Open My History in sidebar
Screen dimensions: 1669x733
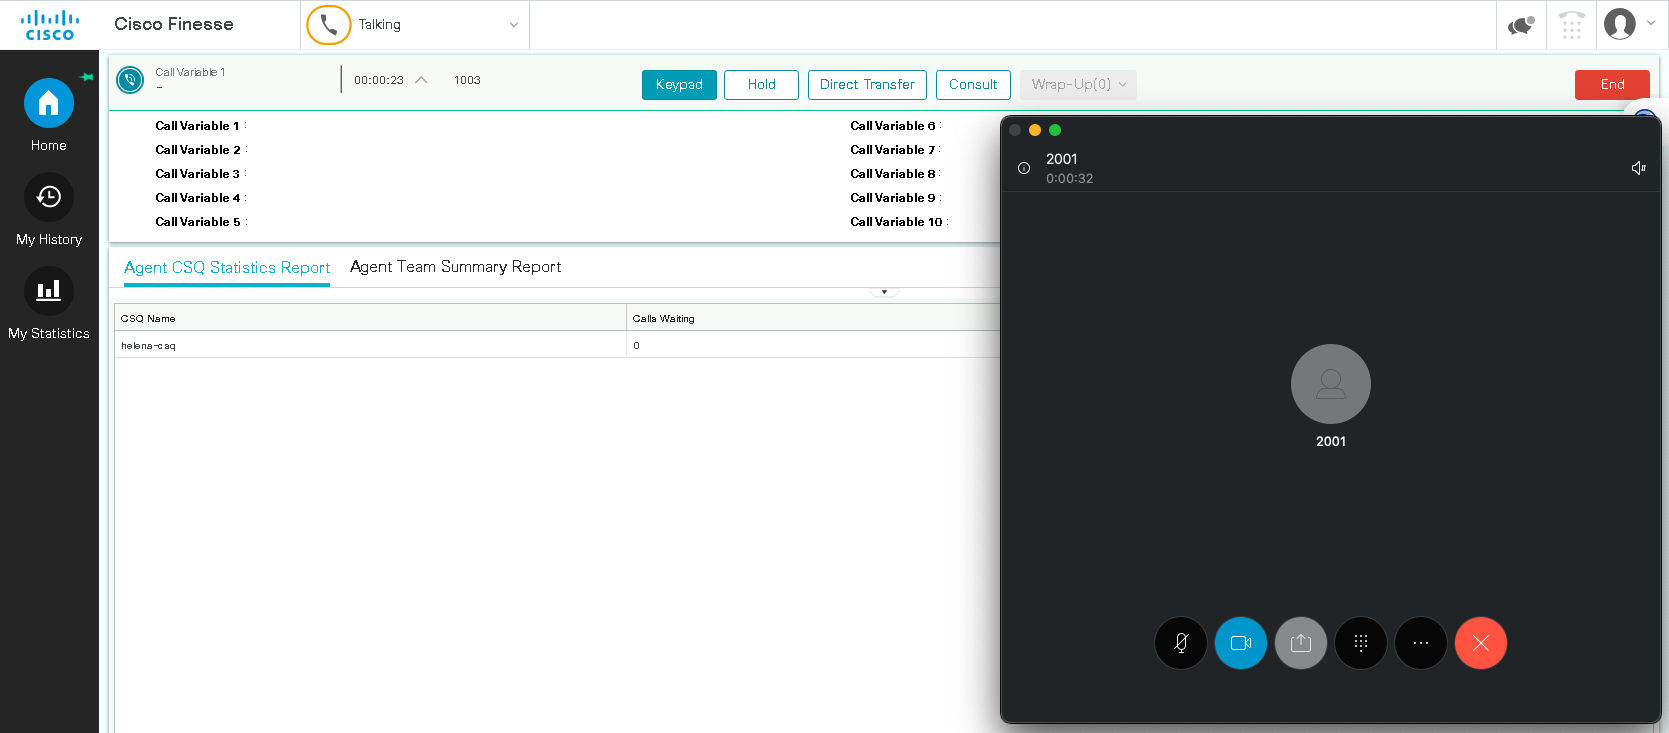pyautogui.click(x=48, y=198)
